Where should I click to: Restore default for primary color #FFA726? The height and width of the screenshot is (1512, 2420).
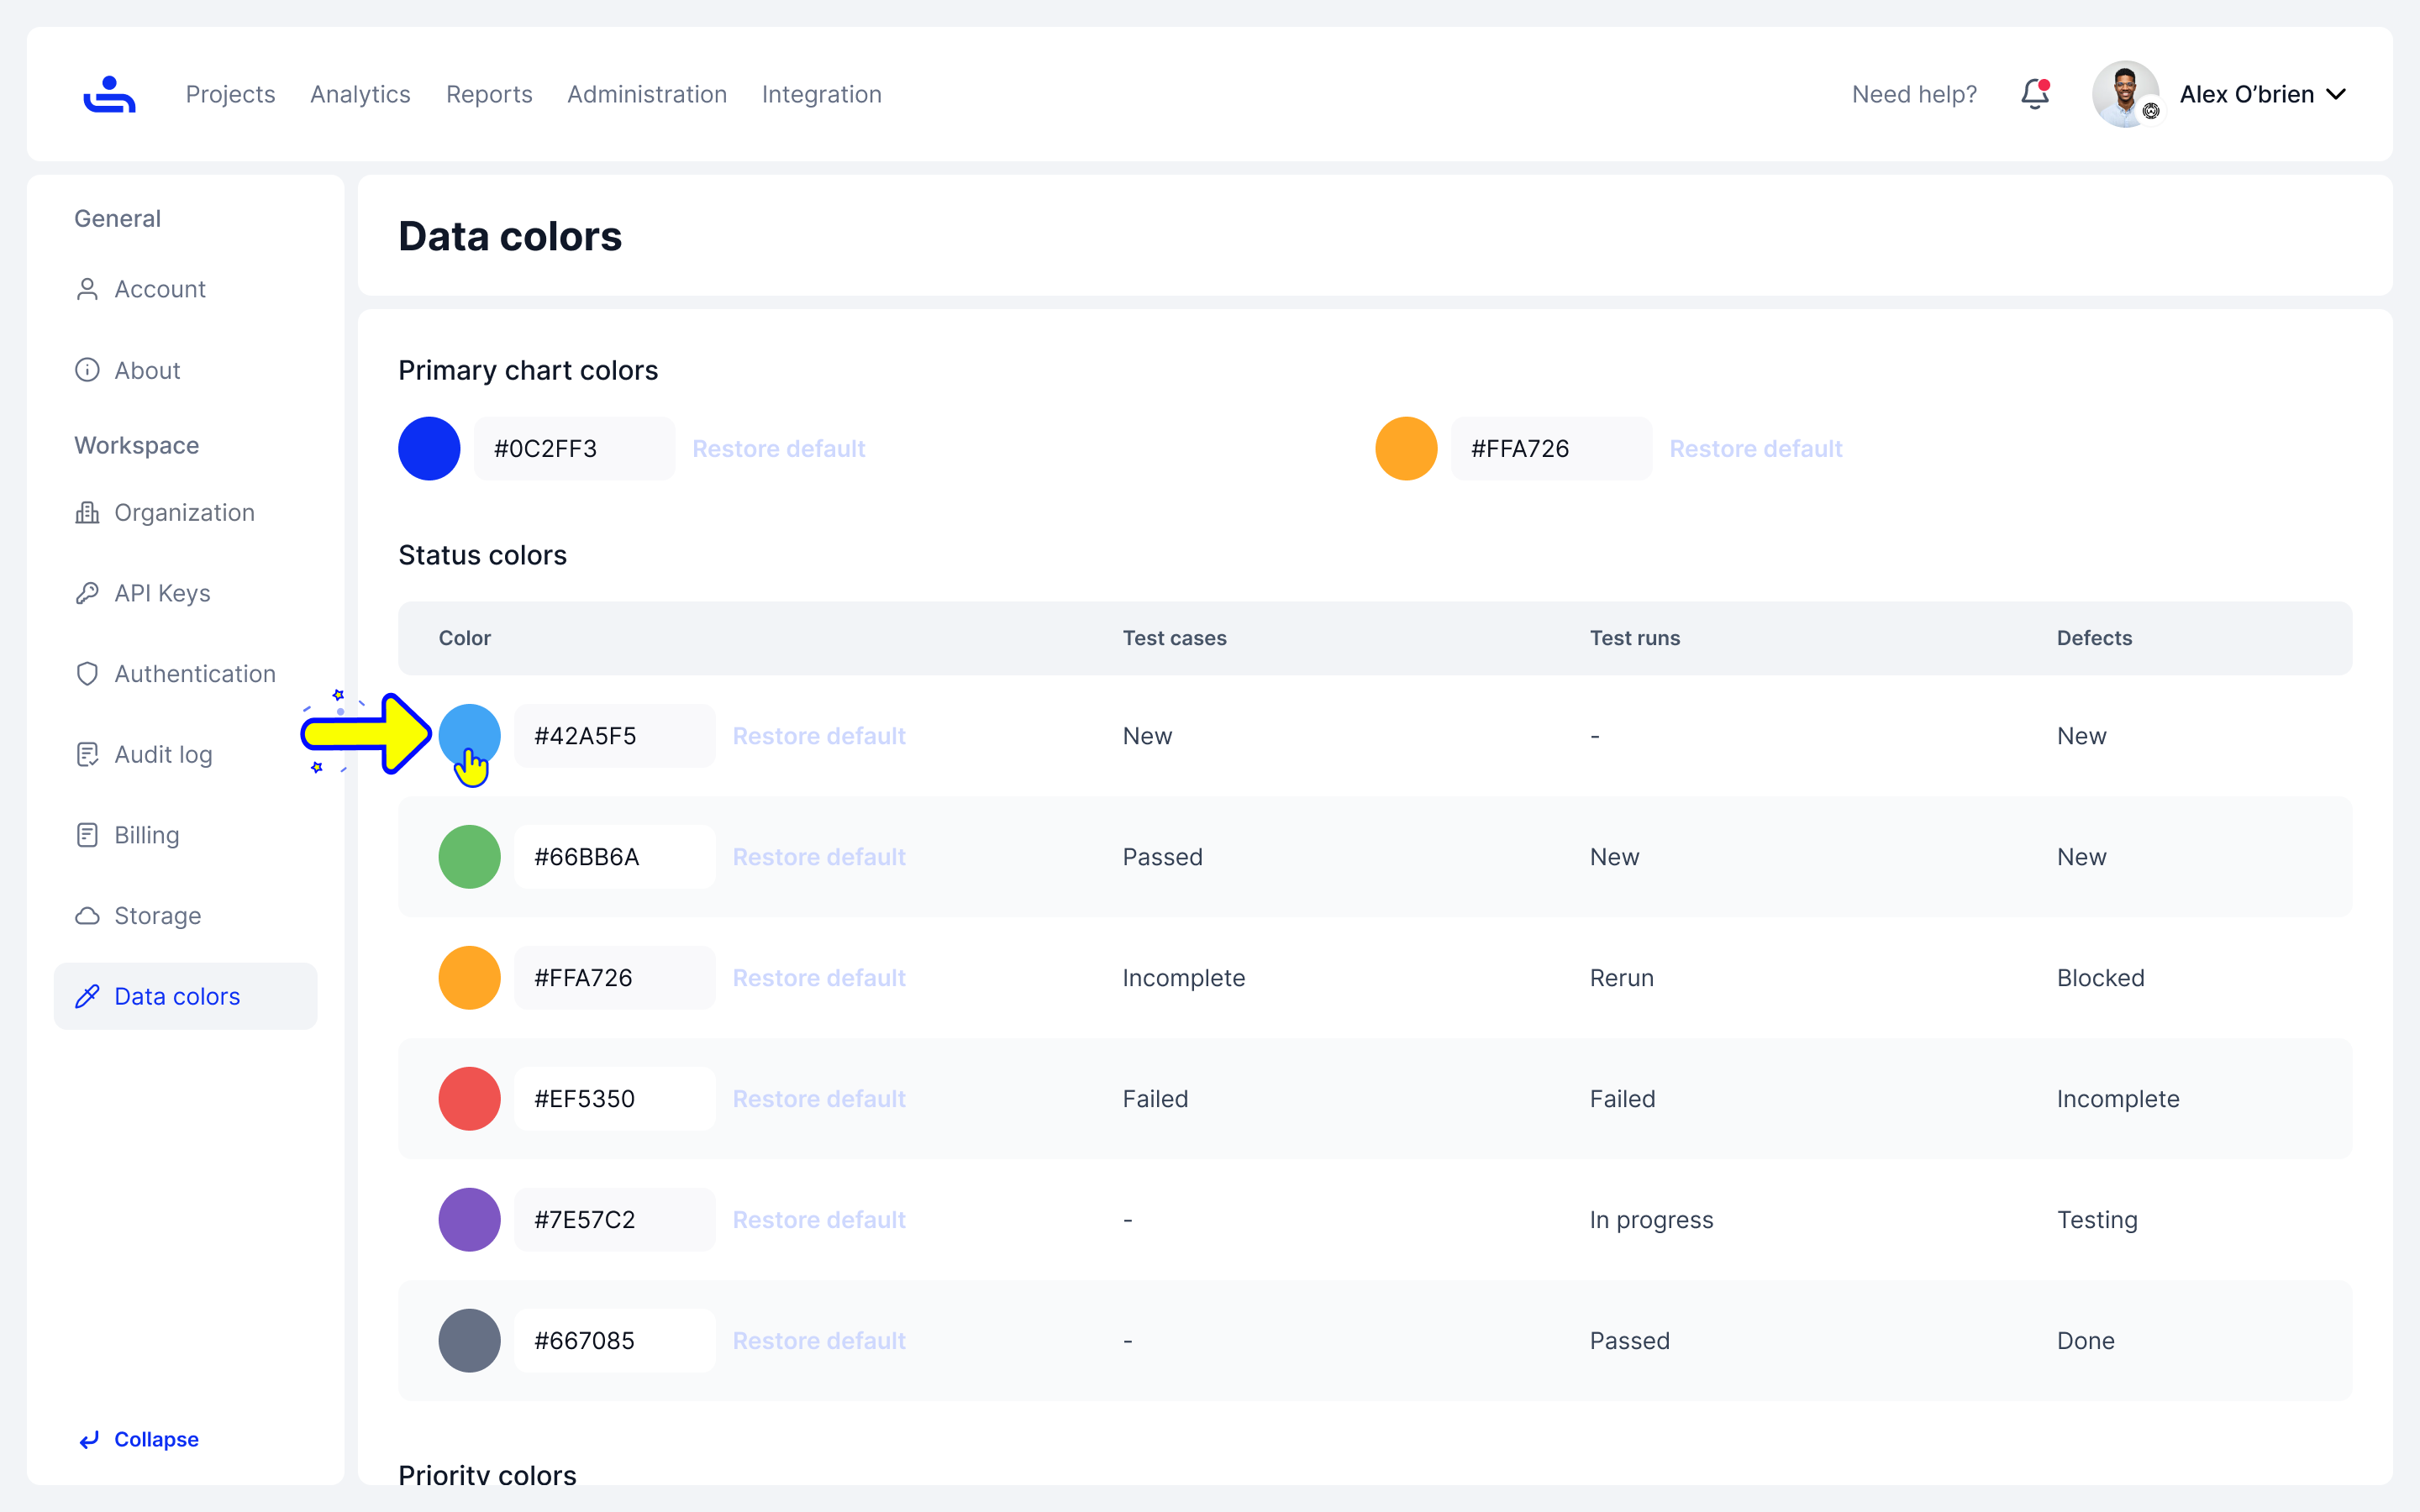click(x=1755, y=449)
